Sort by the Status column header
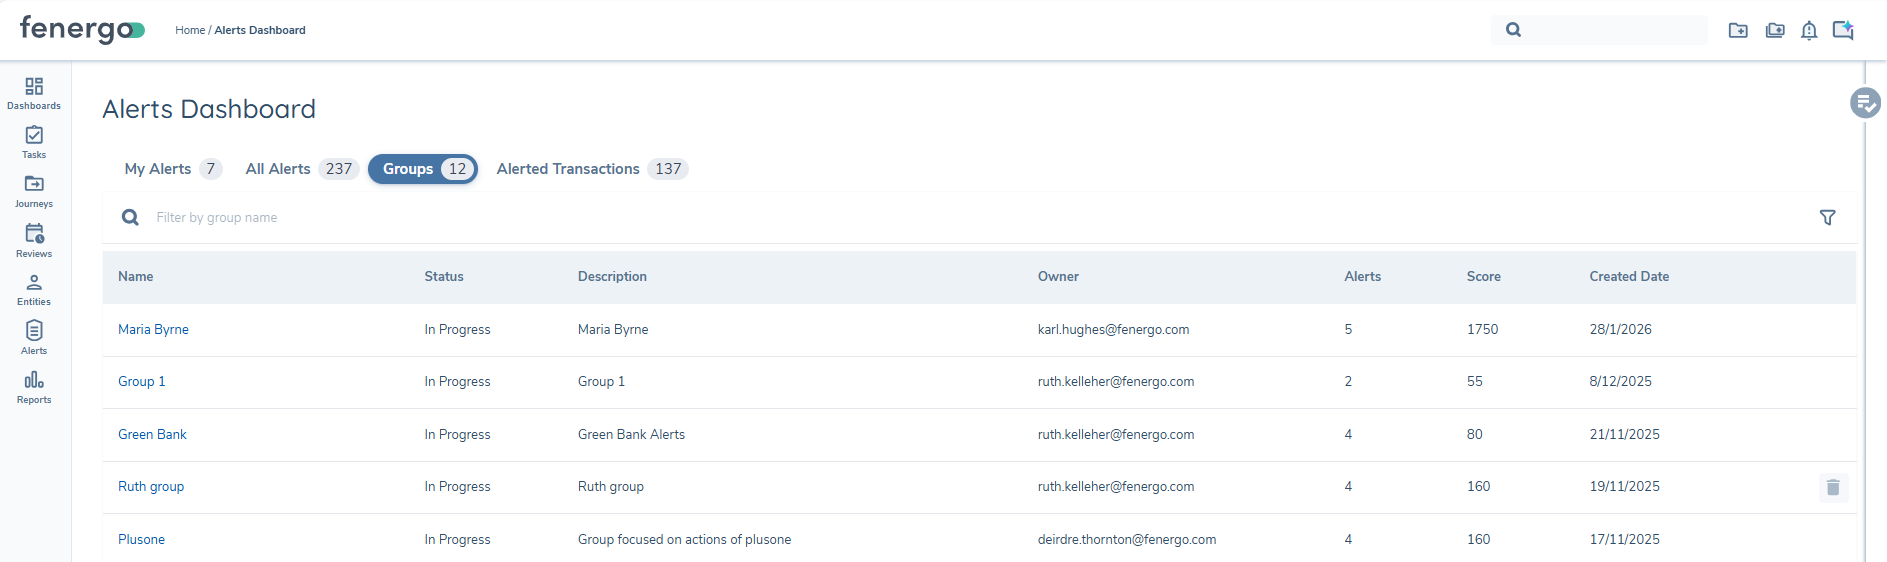This screenshot has width=1887, height=562. (x=444, y=277)
